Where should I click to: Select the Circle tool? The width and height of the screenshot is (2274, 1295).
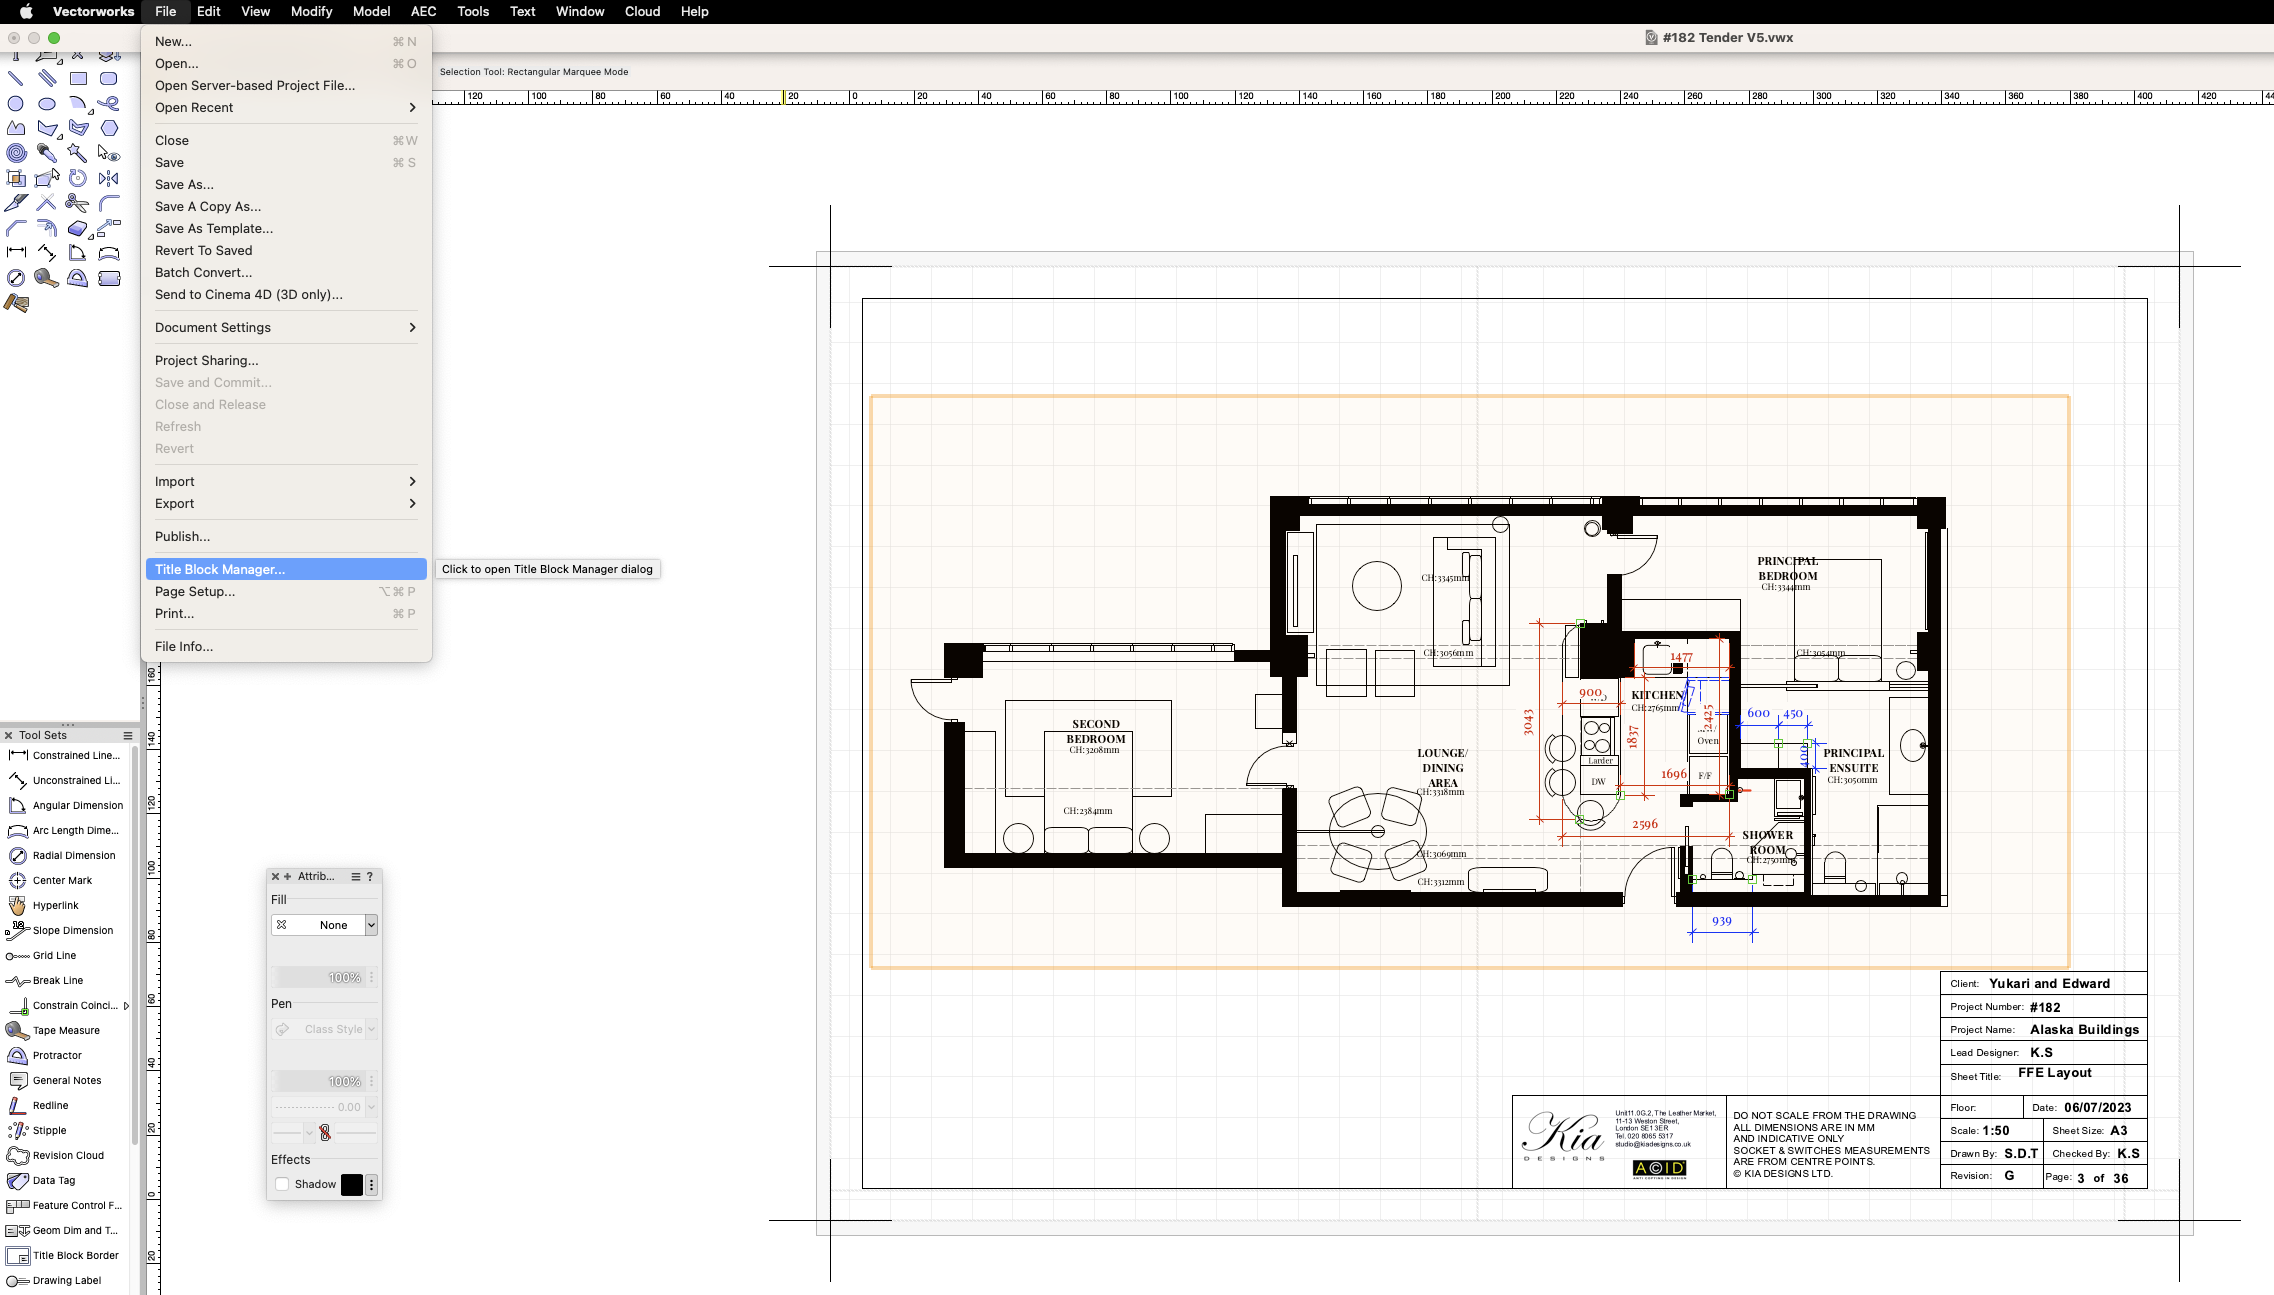click(16, 103)
